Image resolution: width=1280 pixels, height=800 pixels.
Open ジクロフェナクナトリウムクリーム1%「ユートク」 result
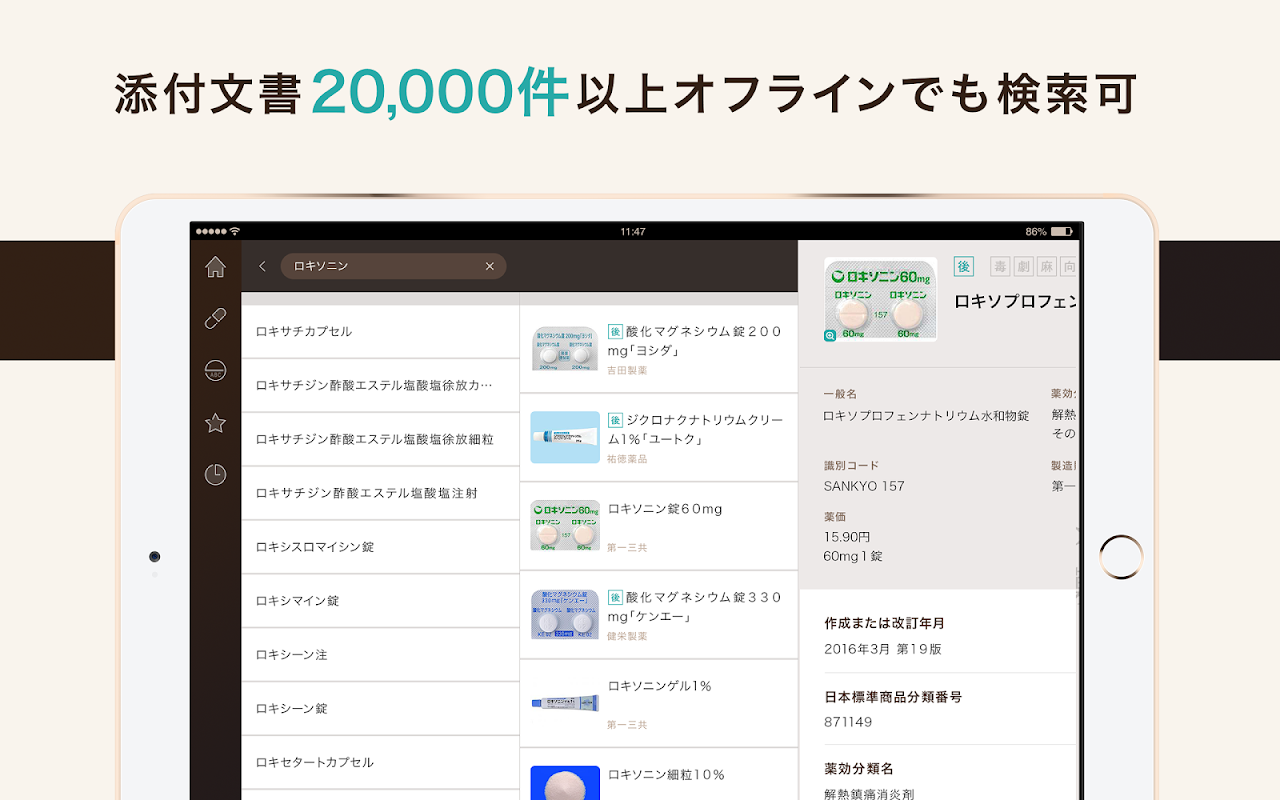(x=659, y=438)
